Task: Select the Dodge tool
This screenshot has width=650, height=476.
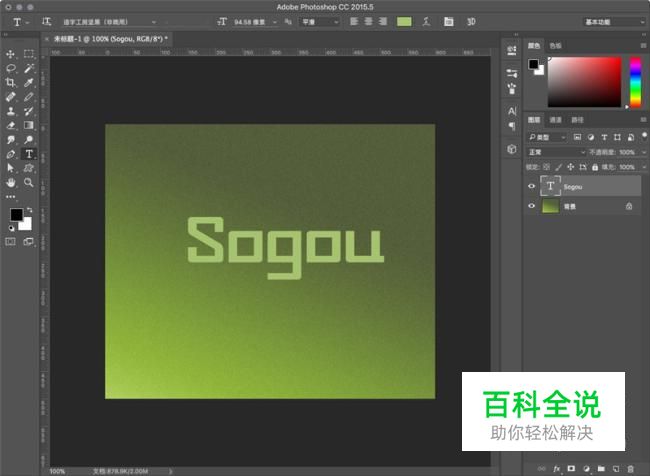Action: click(29, 140)
